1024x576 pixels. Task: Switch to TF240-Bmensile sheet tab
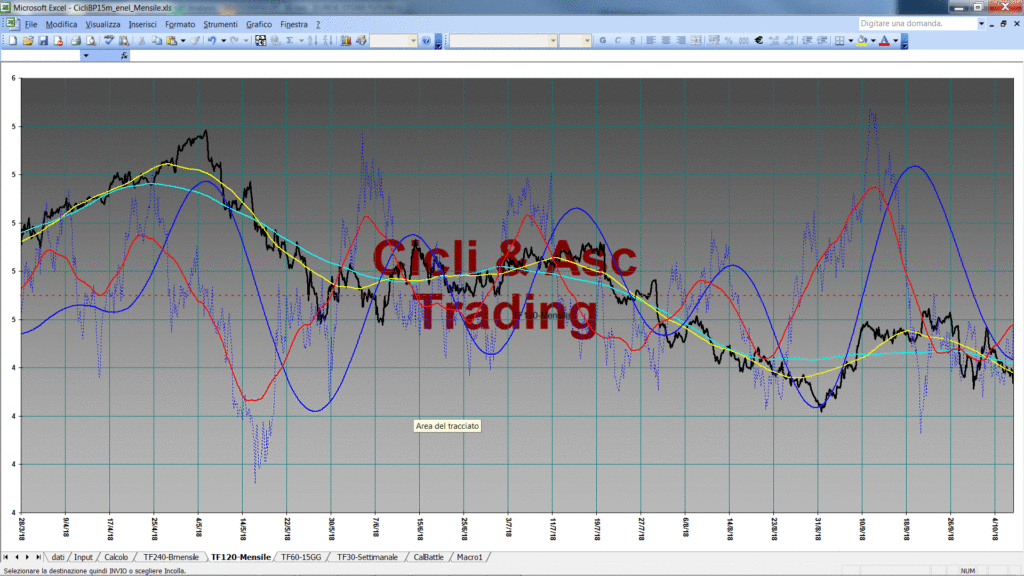pyautogui.click(x=170, y=557)
